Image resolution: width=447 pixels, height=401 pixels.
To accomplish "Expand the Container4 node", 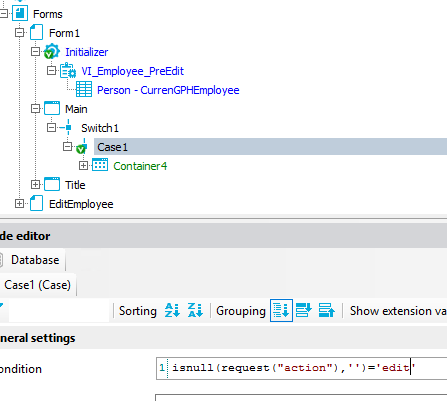I will [83, 165].
